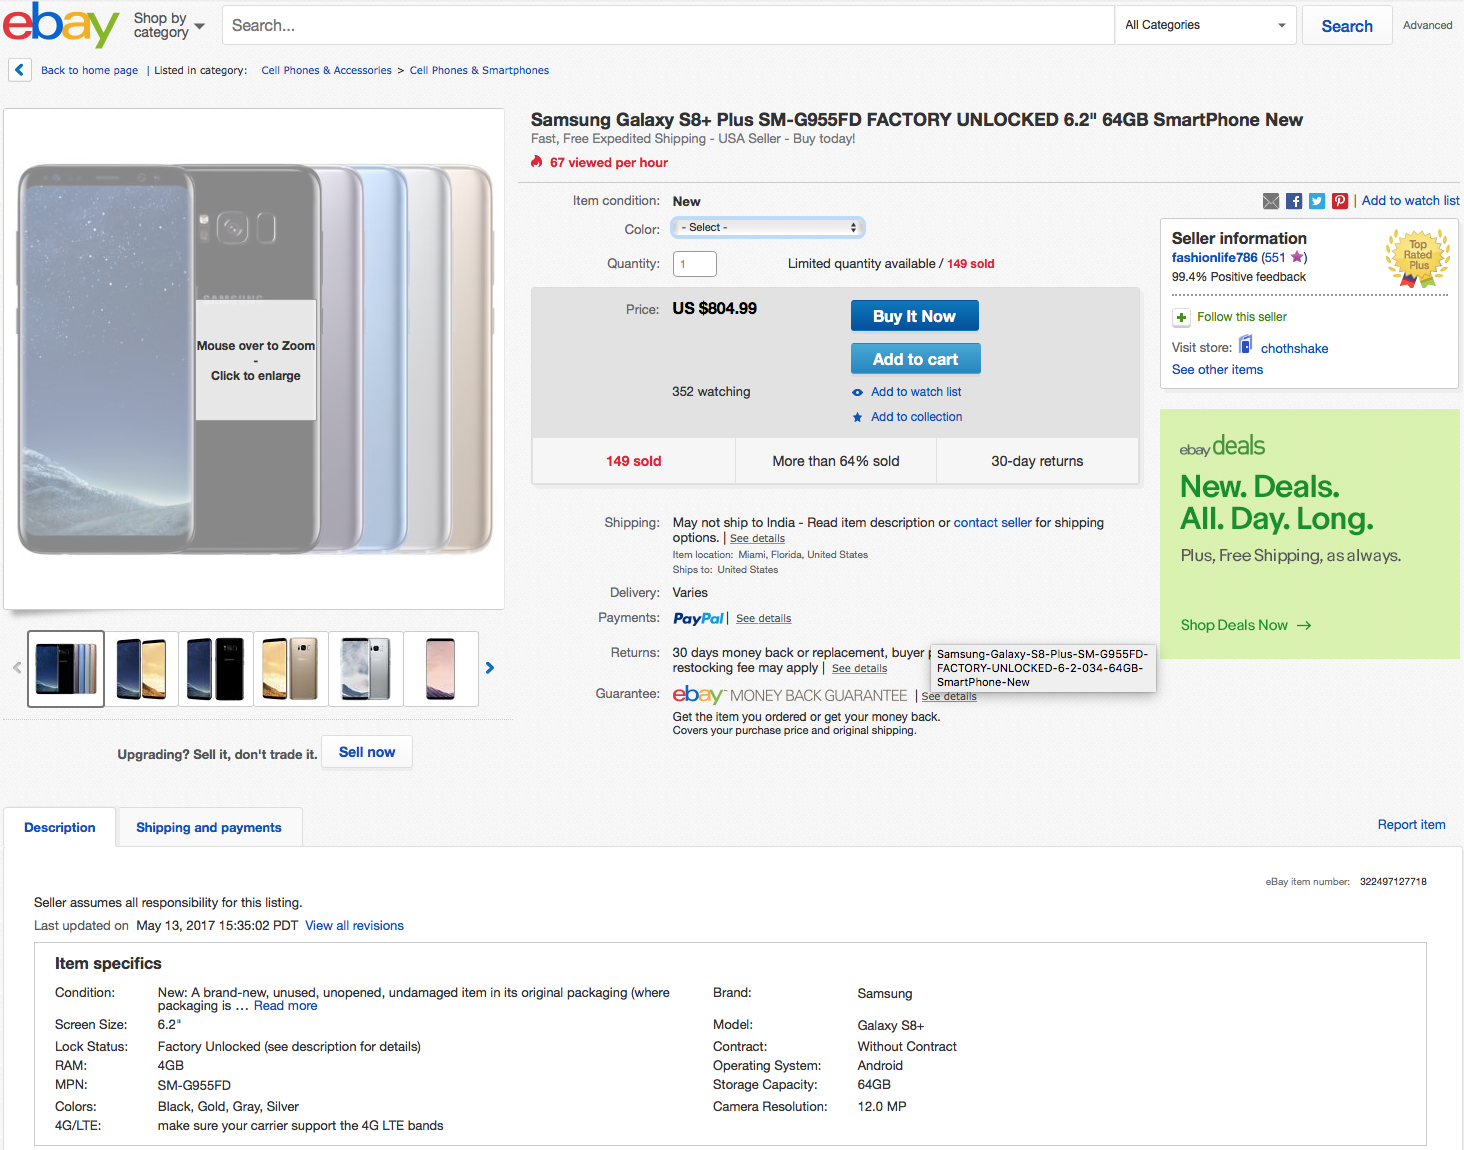The width and height of the screenshot is (1464, 1150).
Task: Share listing via email icon
Action: coord(1270,201)
